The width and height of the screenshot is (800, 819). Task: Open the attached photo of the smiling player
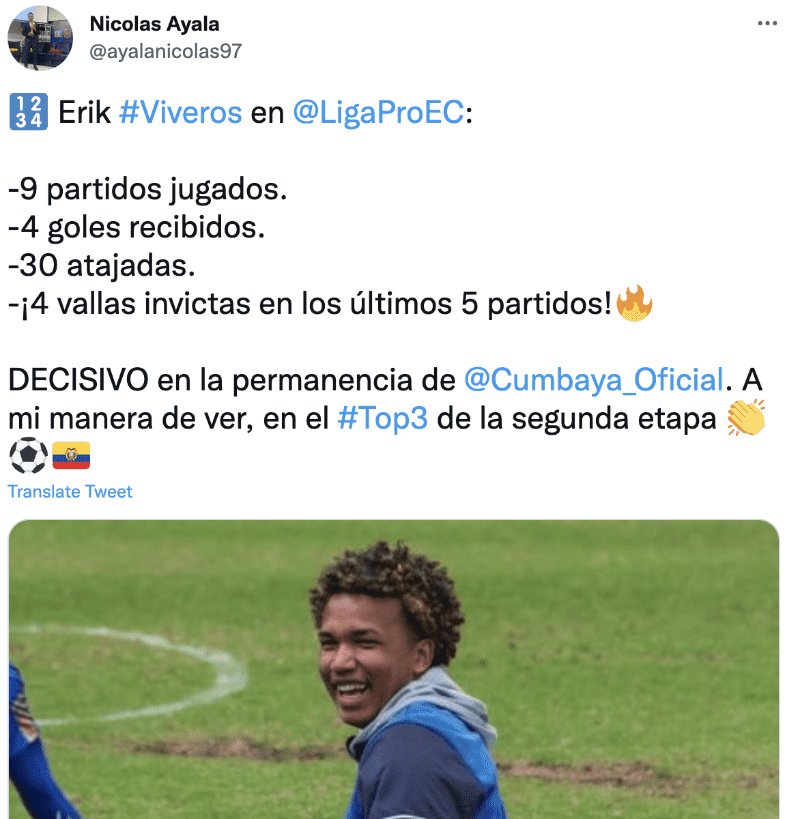point(394,669)
